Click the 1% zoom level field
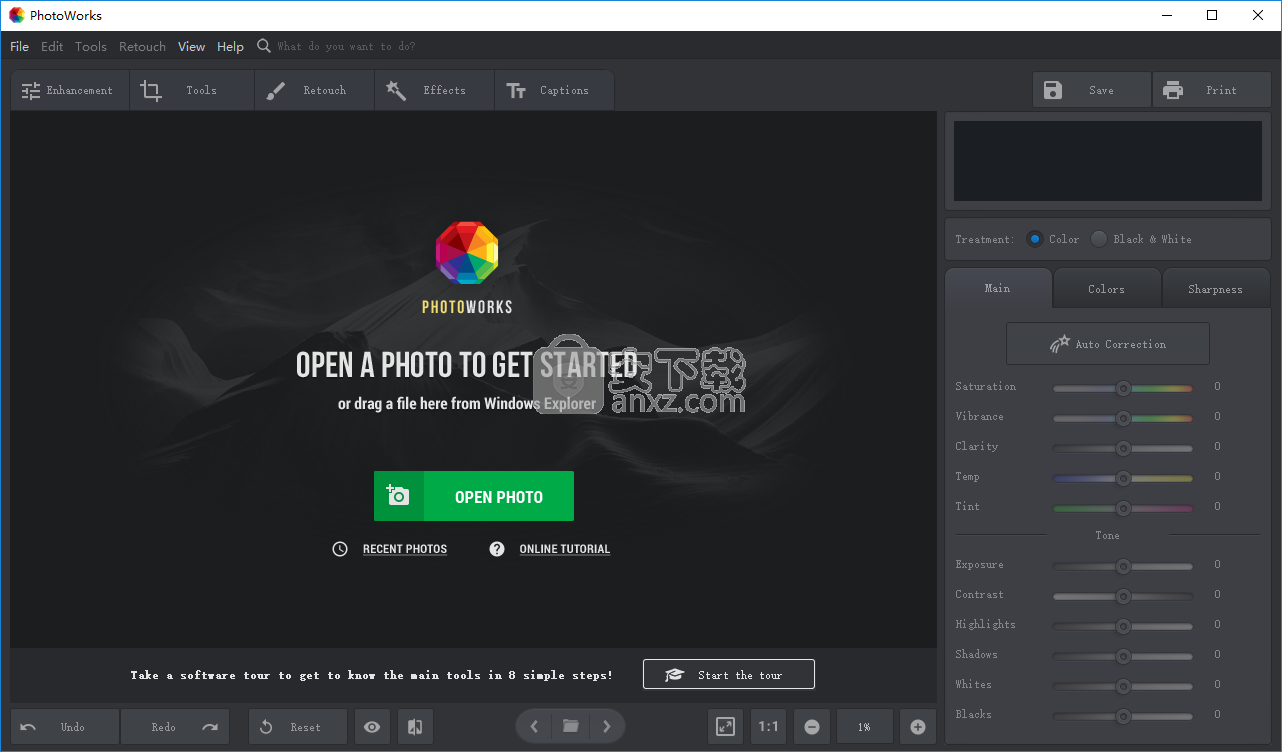1282x752 pixels. point(864,727)
